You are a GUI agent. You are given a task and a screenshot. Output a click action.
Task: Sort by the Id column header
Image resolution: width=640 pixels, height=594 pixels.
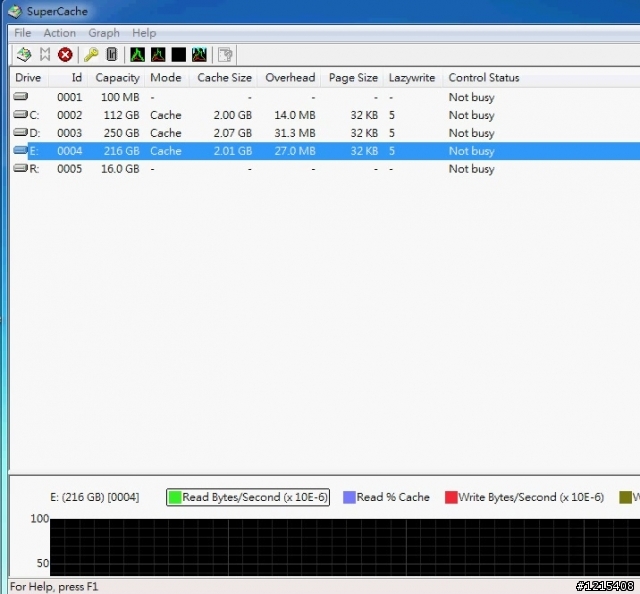[x=68, y=78]
